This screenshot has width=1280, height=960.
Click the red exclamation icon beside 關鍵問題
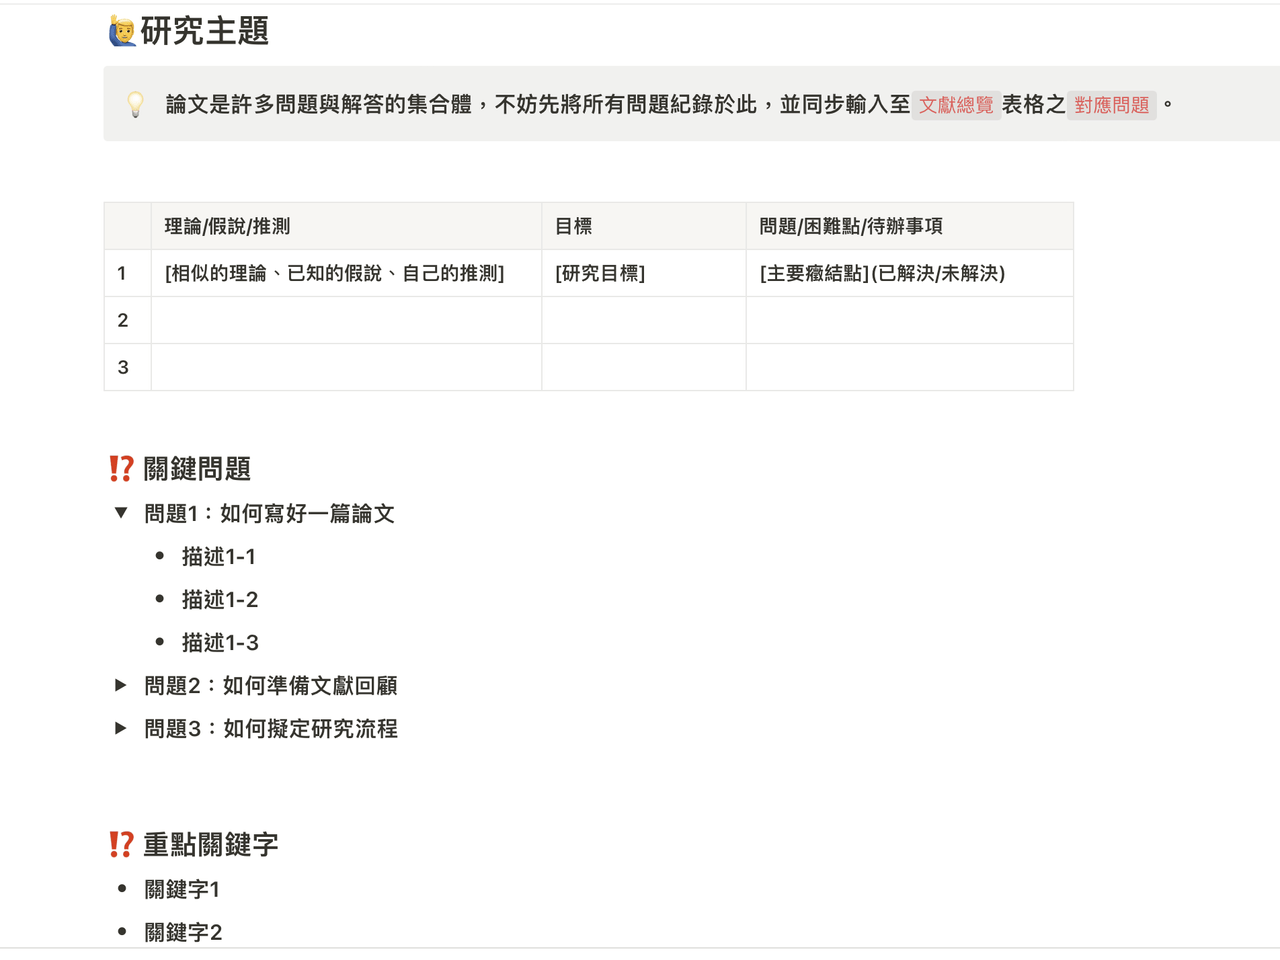pyautogui.click(x=121, y=468)
